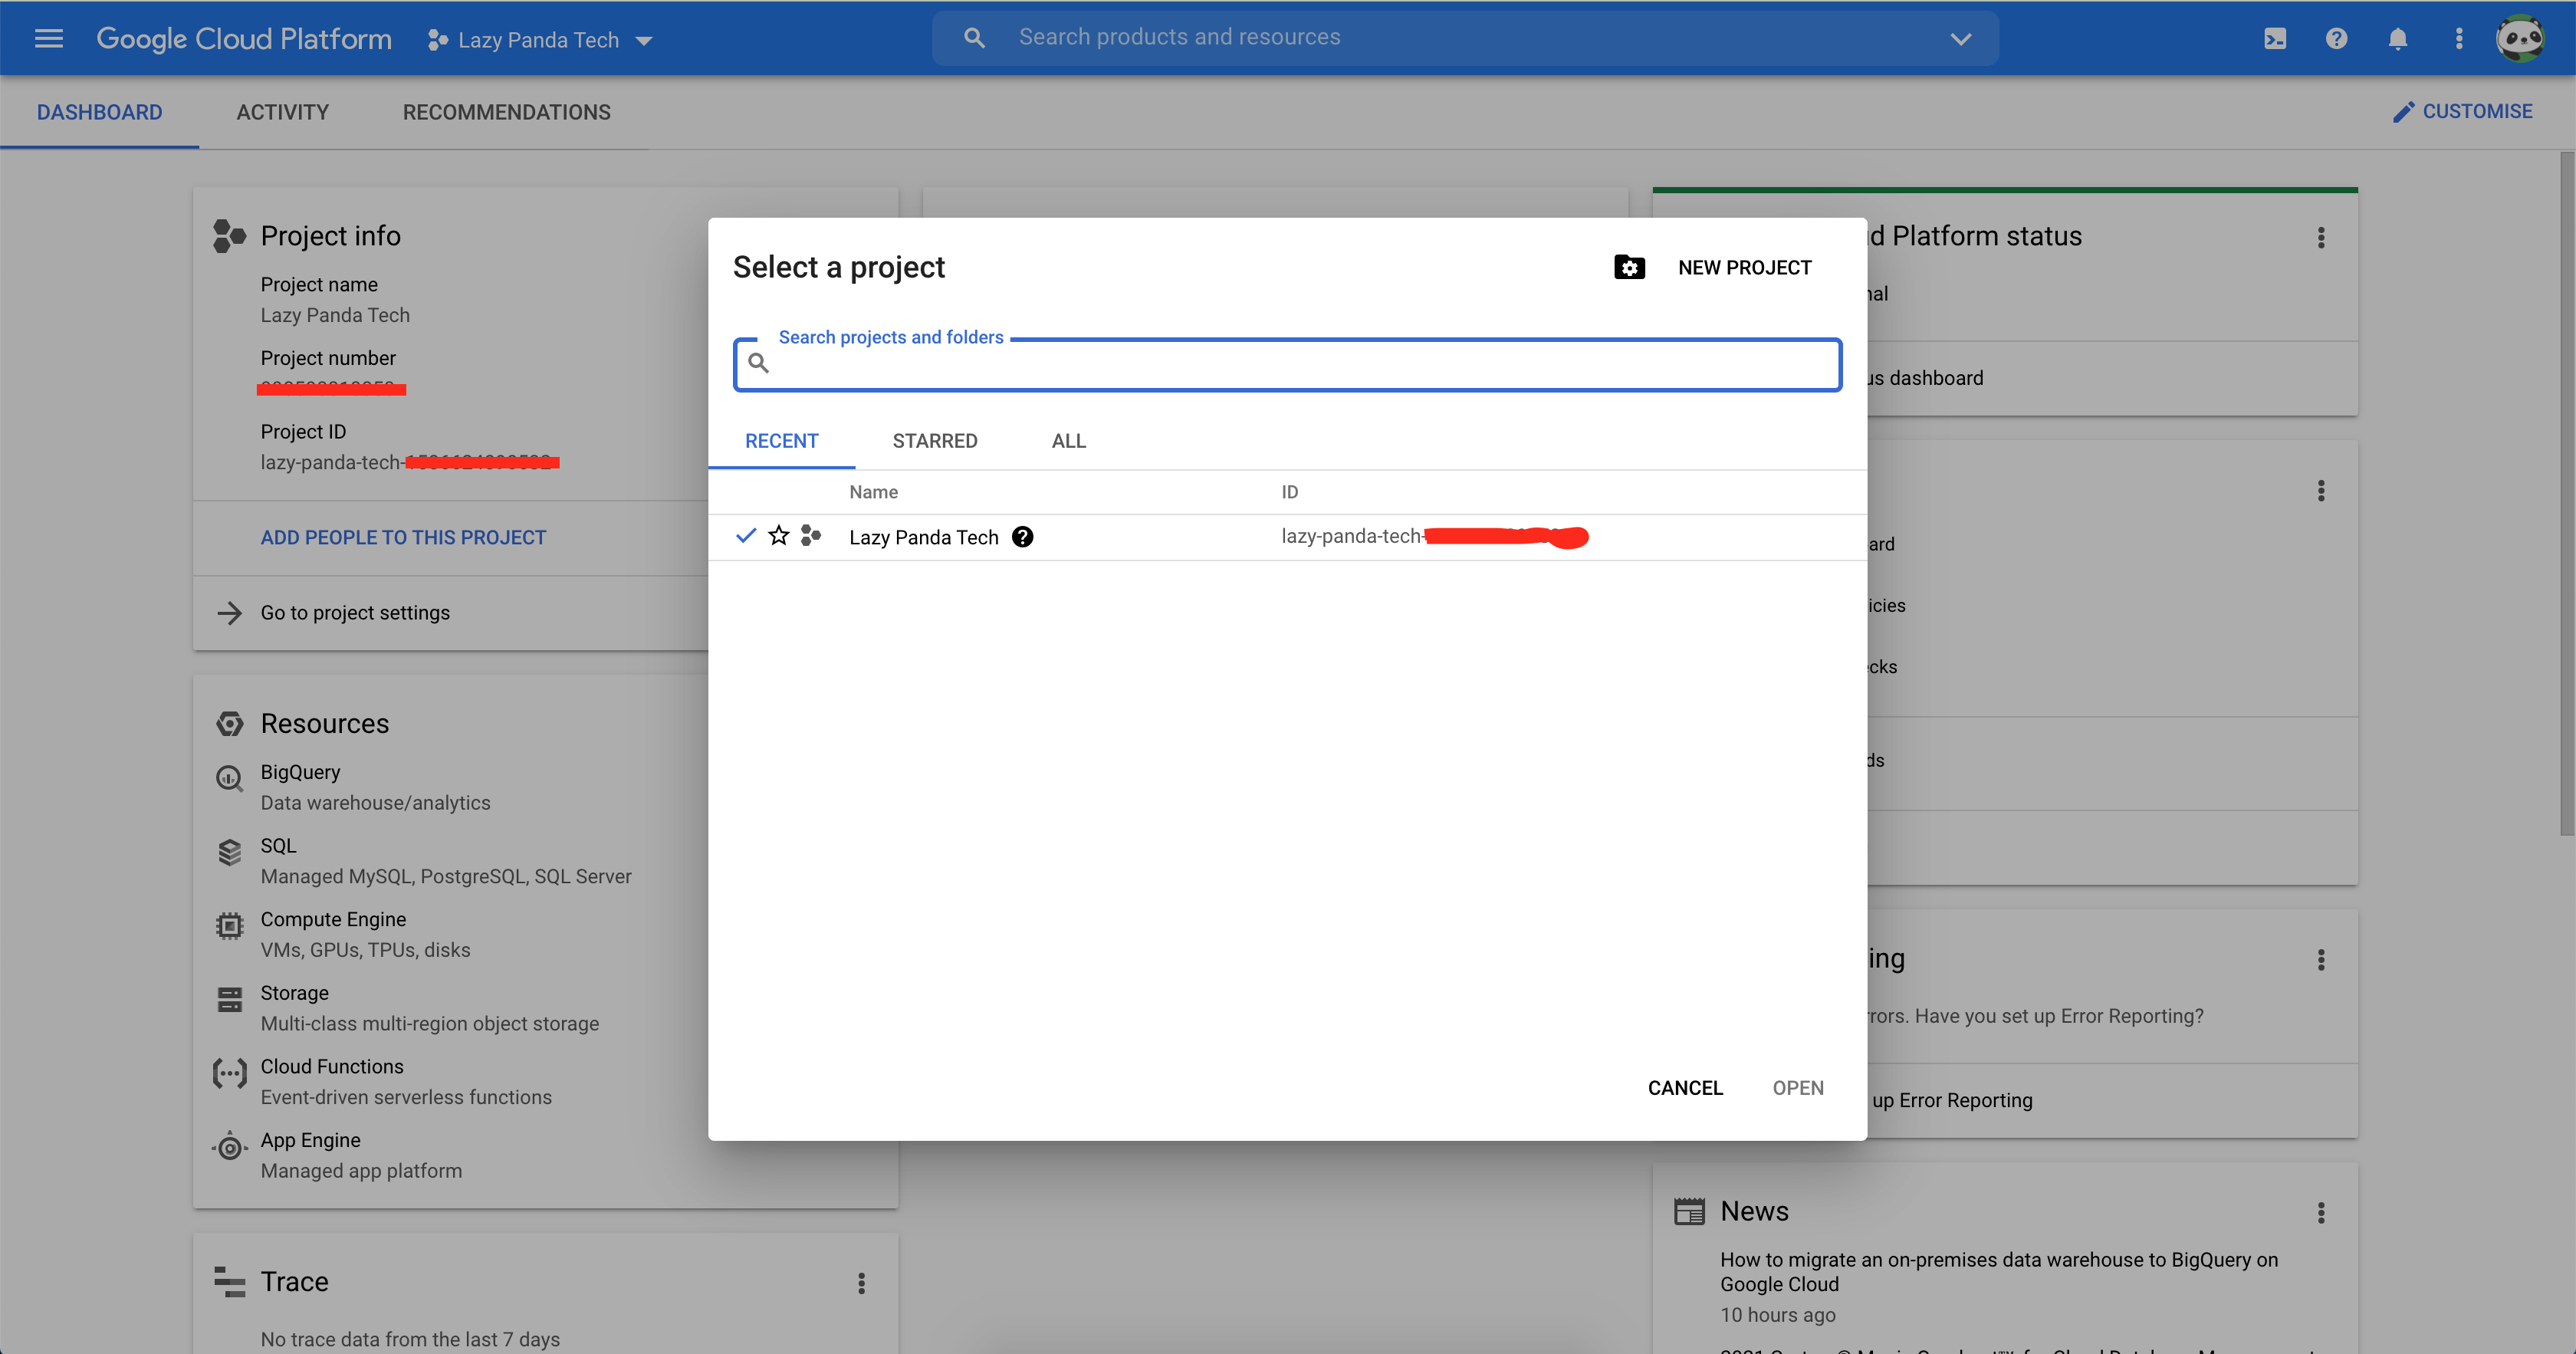Click the NEW PROJECT button
Image resolution: width=2576 pixels, height=1354 pixels.
tap(1744, 267)
